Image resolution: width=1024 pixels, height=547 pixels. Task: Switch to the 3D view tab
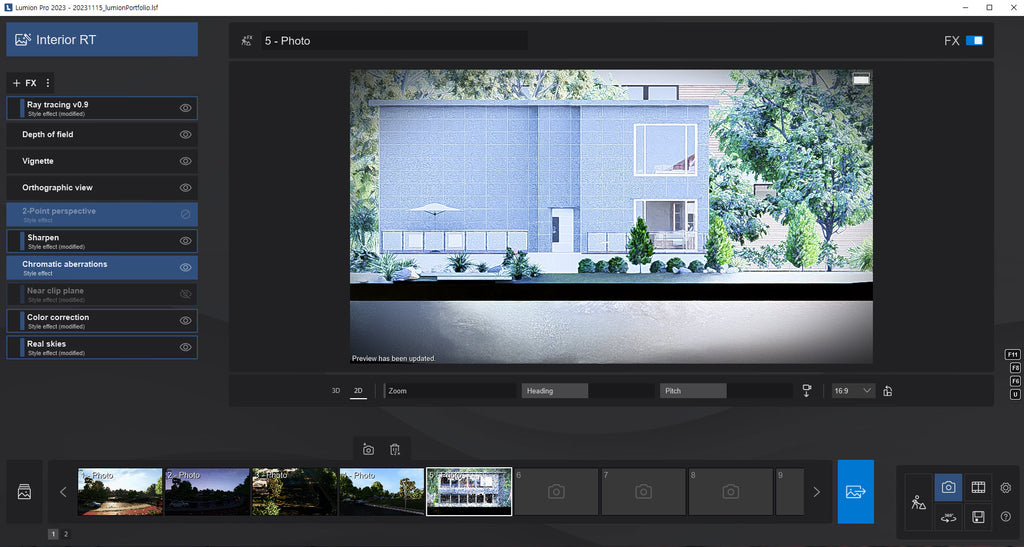336,391
